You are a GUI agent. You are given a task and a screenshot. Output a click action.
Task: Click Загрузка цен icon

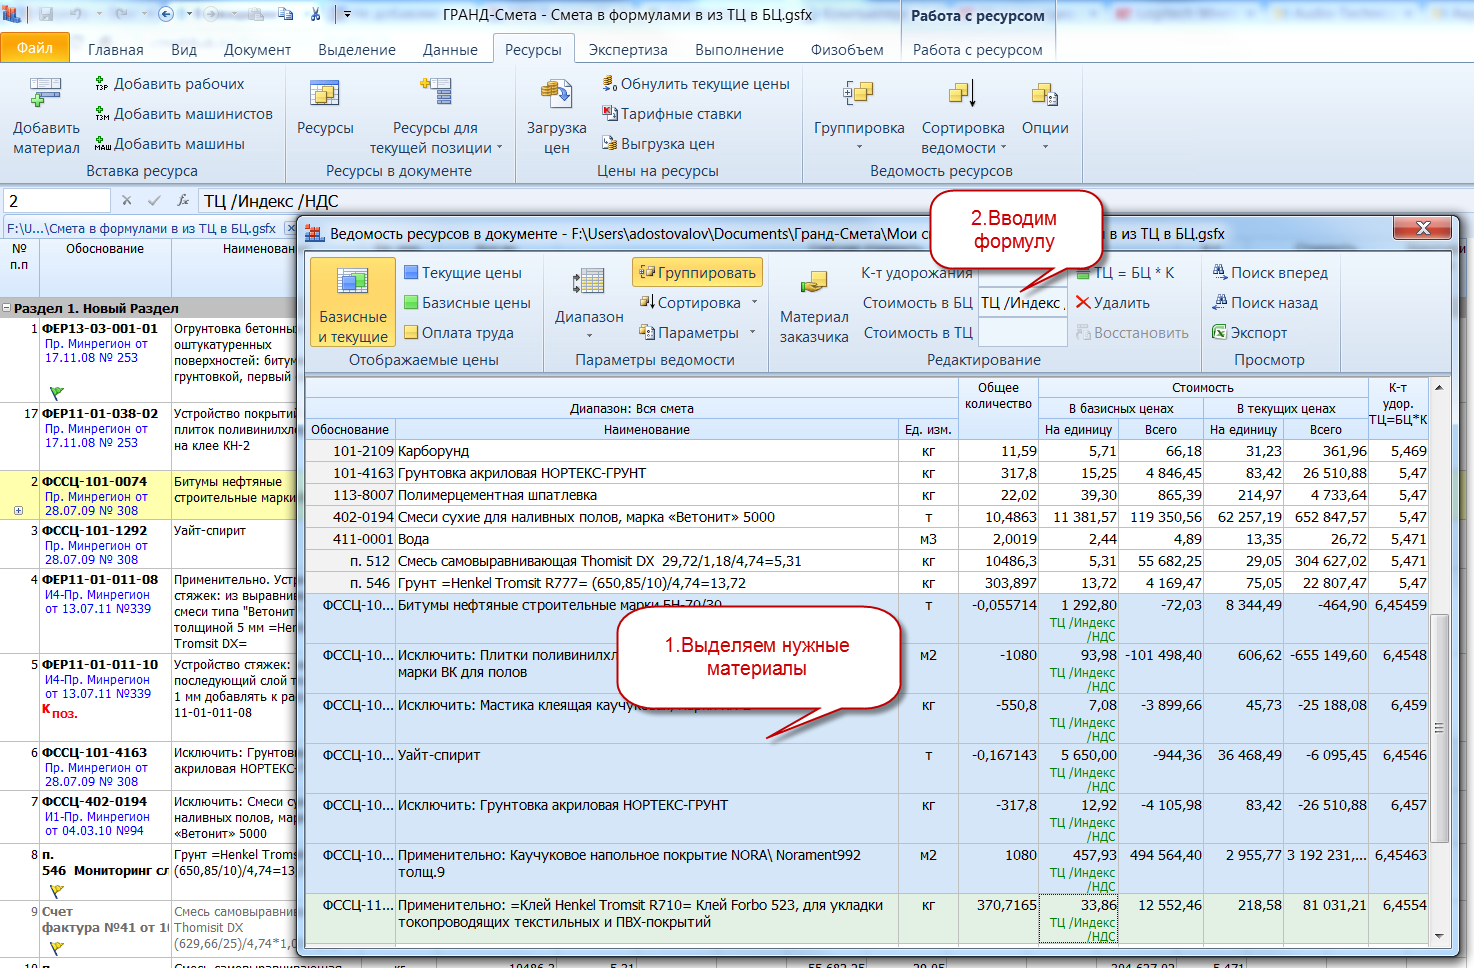(556, 96)
